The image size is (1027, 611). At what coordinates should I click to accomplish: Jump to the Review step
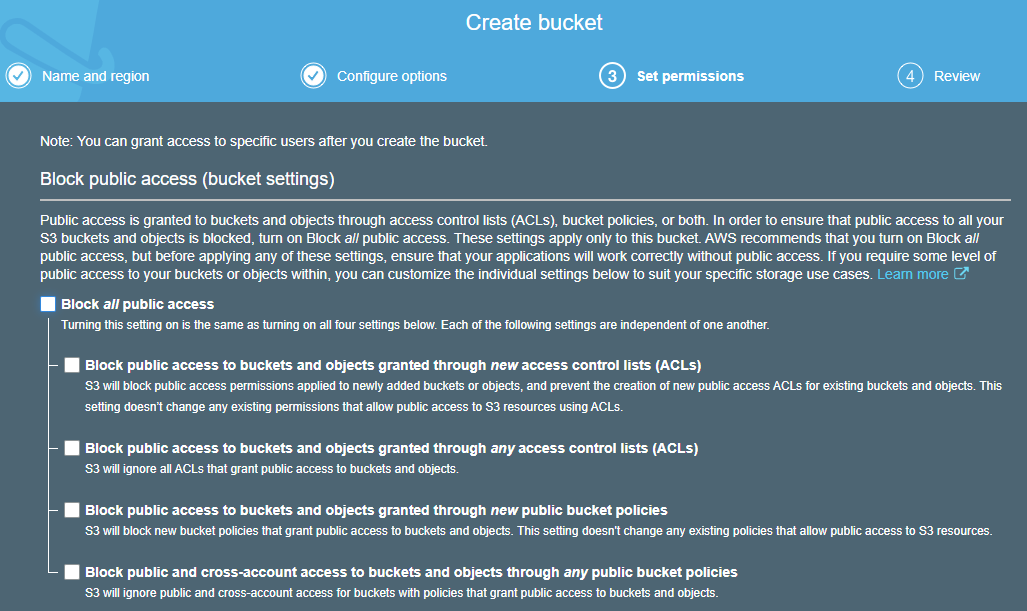[957, 76]
